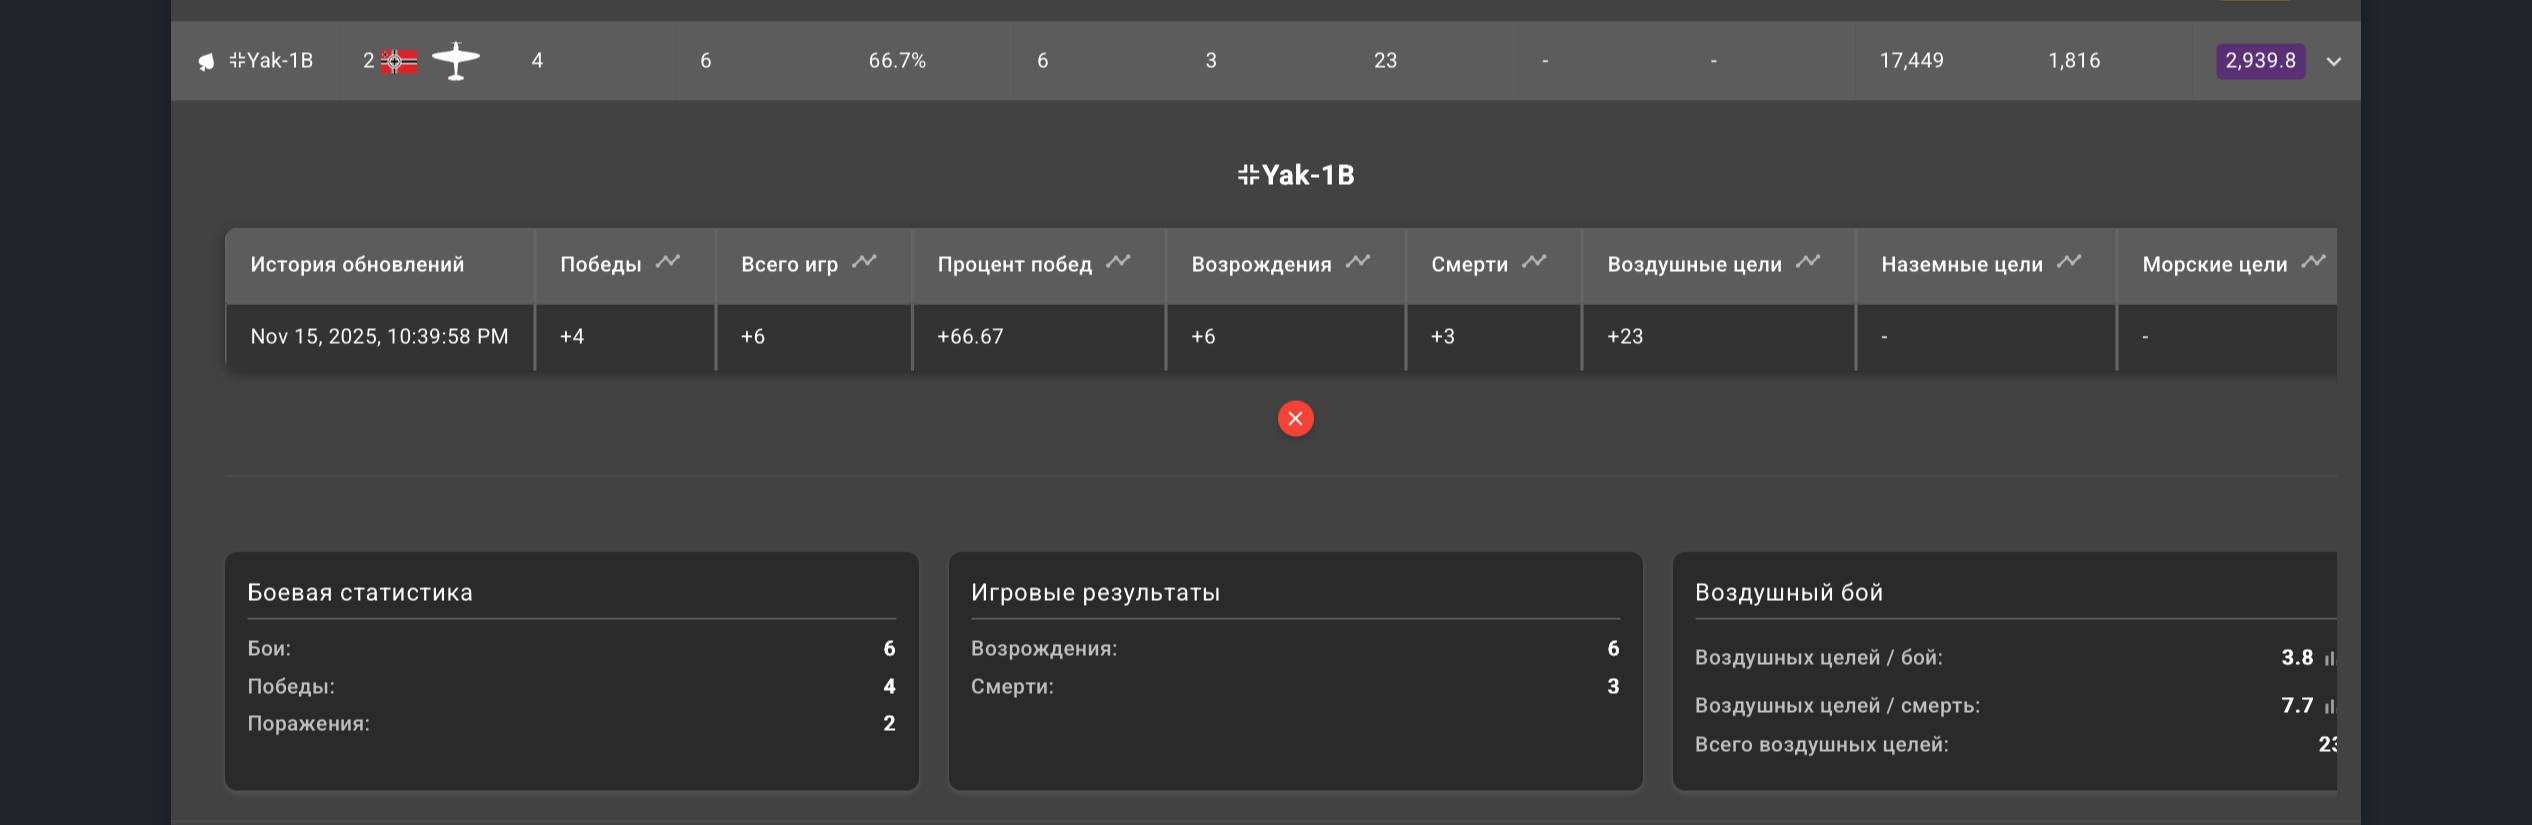Viewport: 2532px width, 825px height.
Task: Show trend graph for Наземные цели
Action: pos(2069,262)
